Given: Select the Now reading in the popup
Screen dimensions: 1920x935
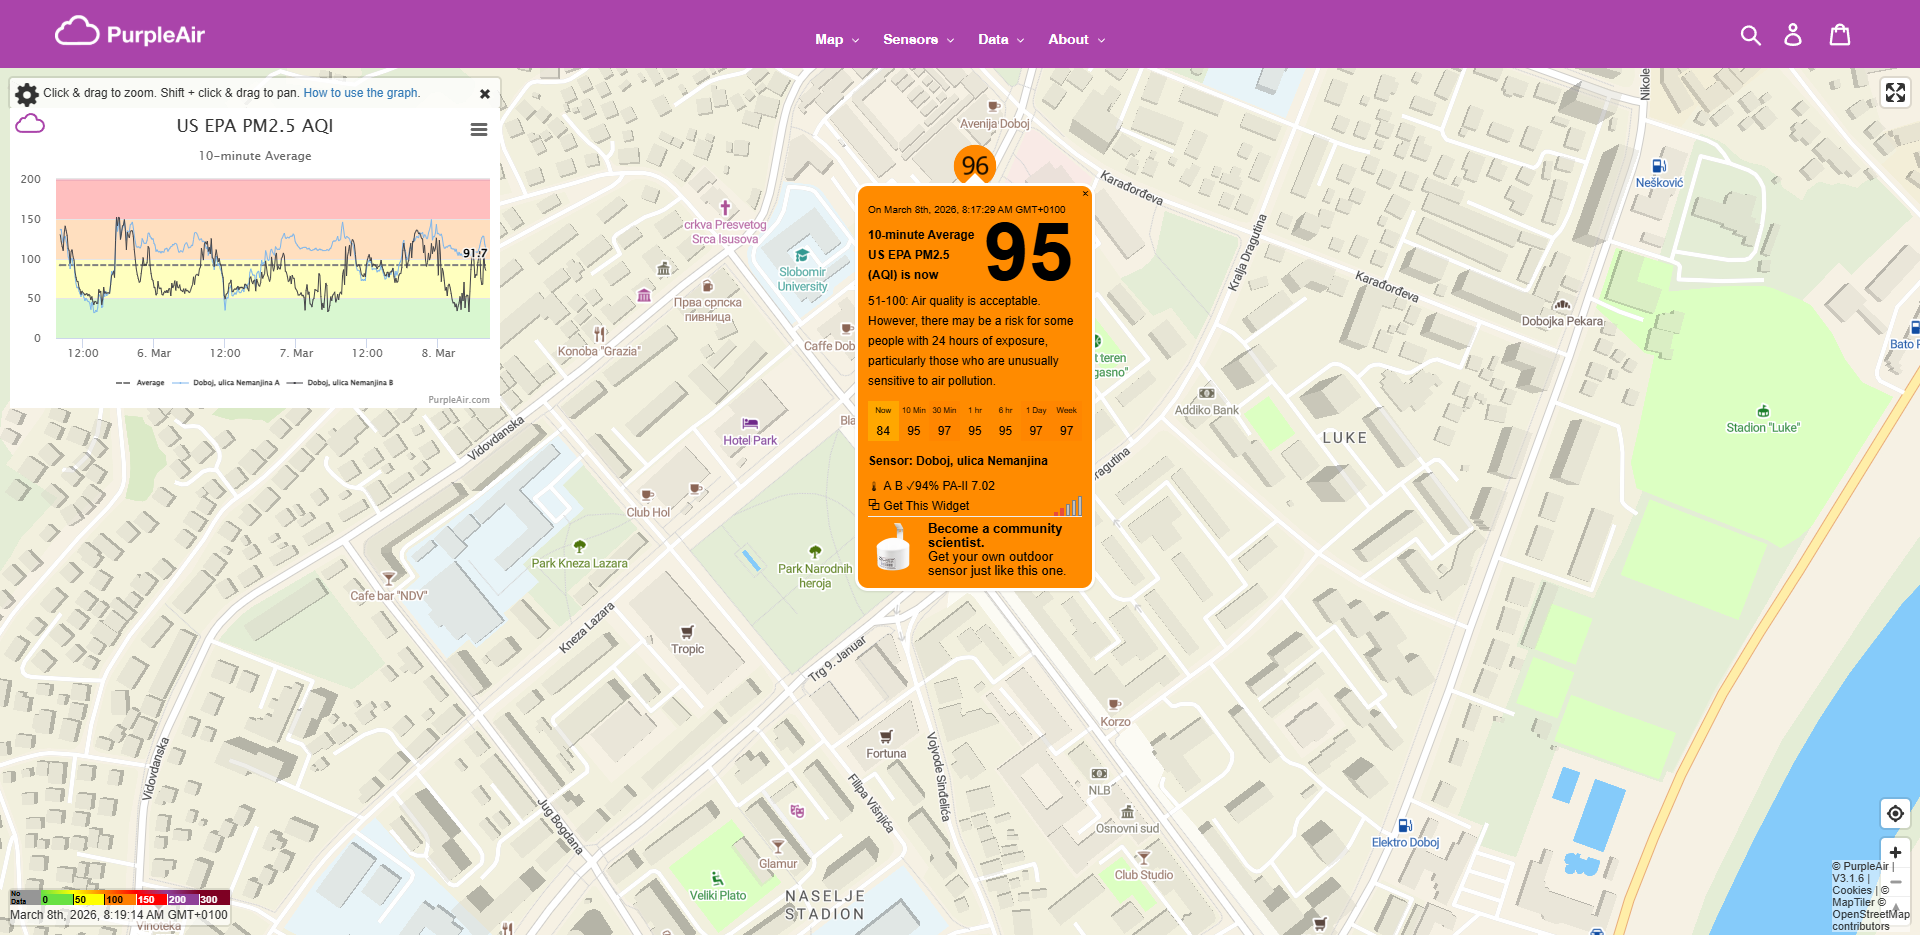Looking at the screenshot, I should click(x=884, y=420).
